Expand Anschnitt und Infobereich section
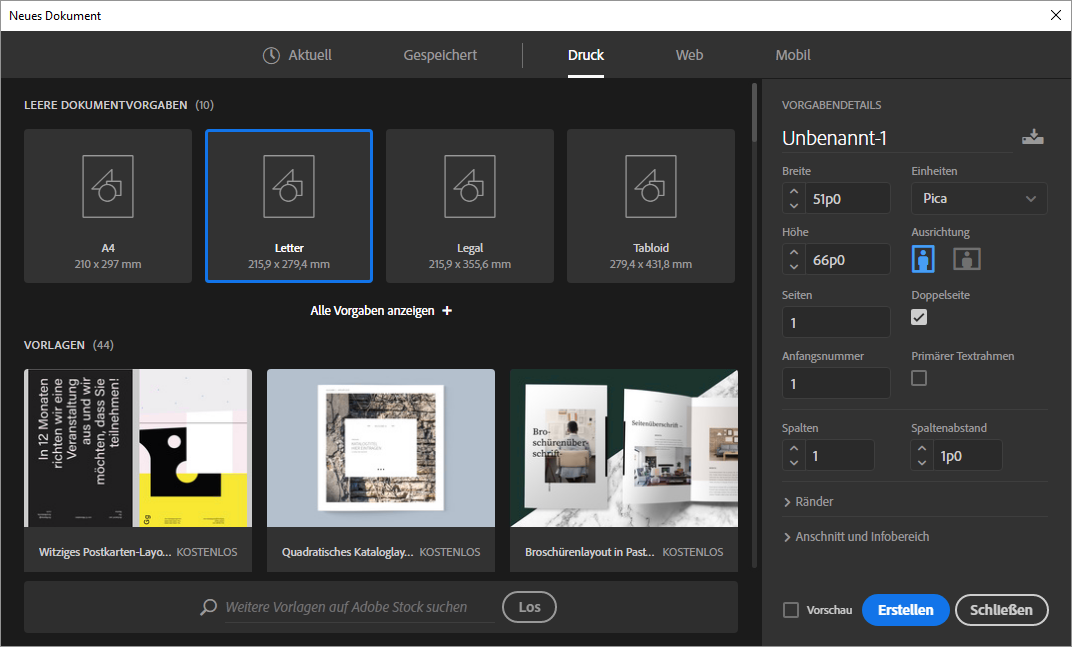This screenshot has width=1072, height=647. tap(857, 537)
